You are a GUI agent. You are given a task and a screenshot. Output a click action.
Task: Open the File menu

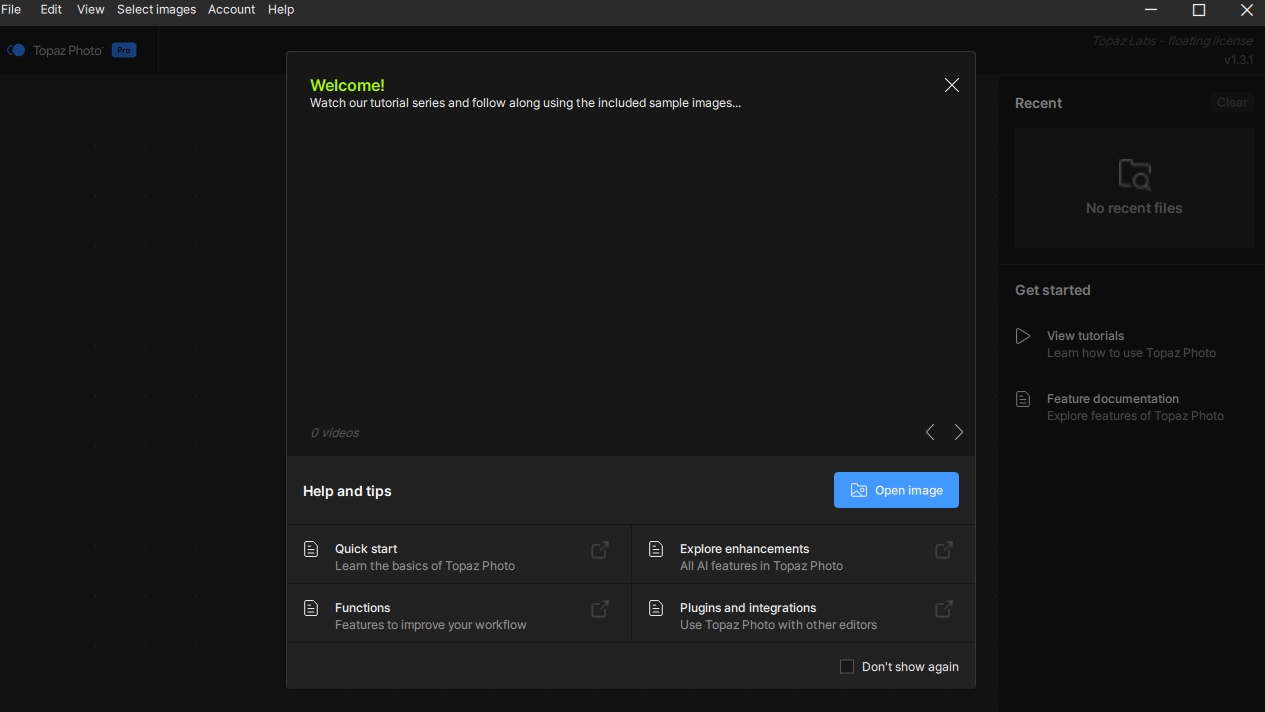[11, 9]
